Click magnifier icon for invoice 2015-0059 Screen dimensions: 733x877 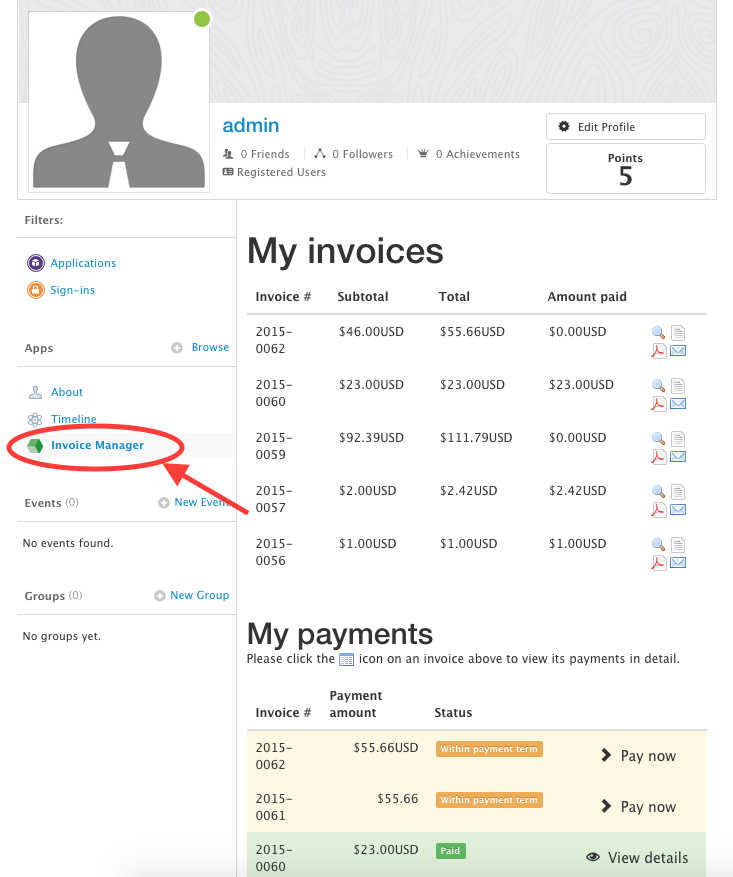click(x=658, y=439)
